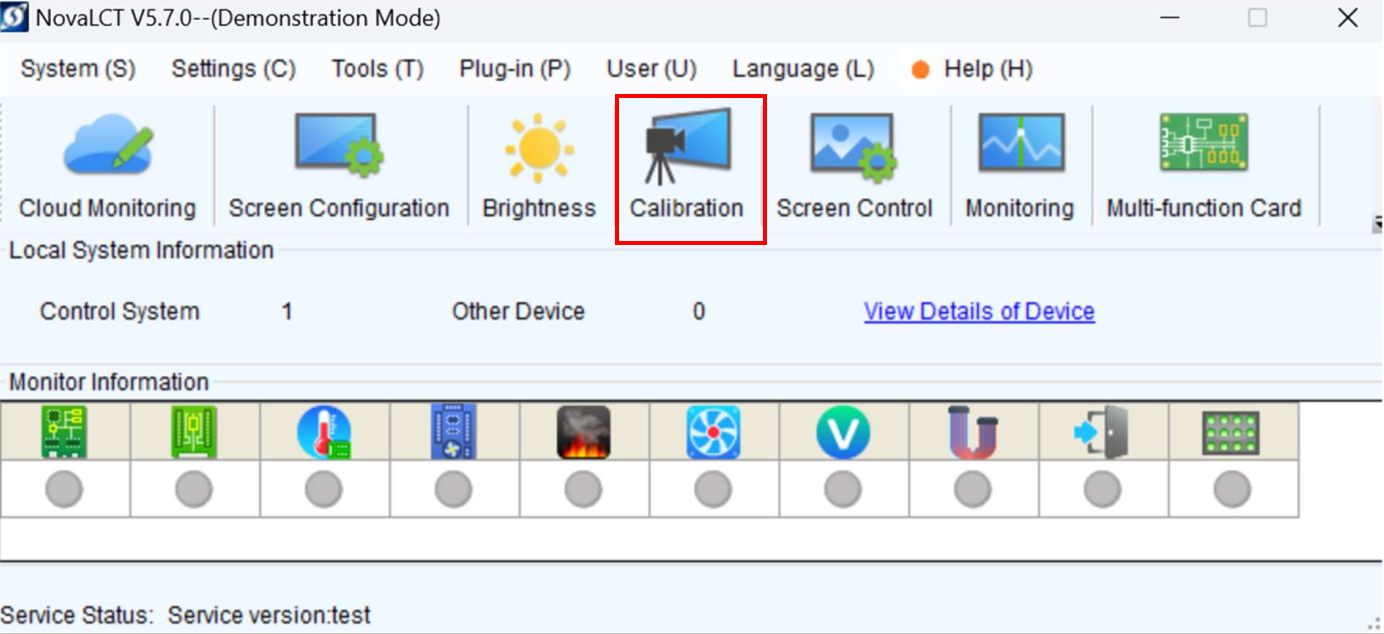Click the ribbon cable monitor icon

coord(973,433)
